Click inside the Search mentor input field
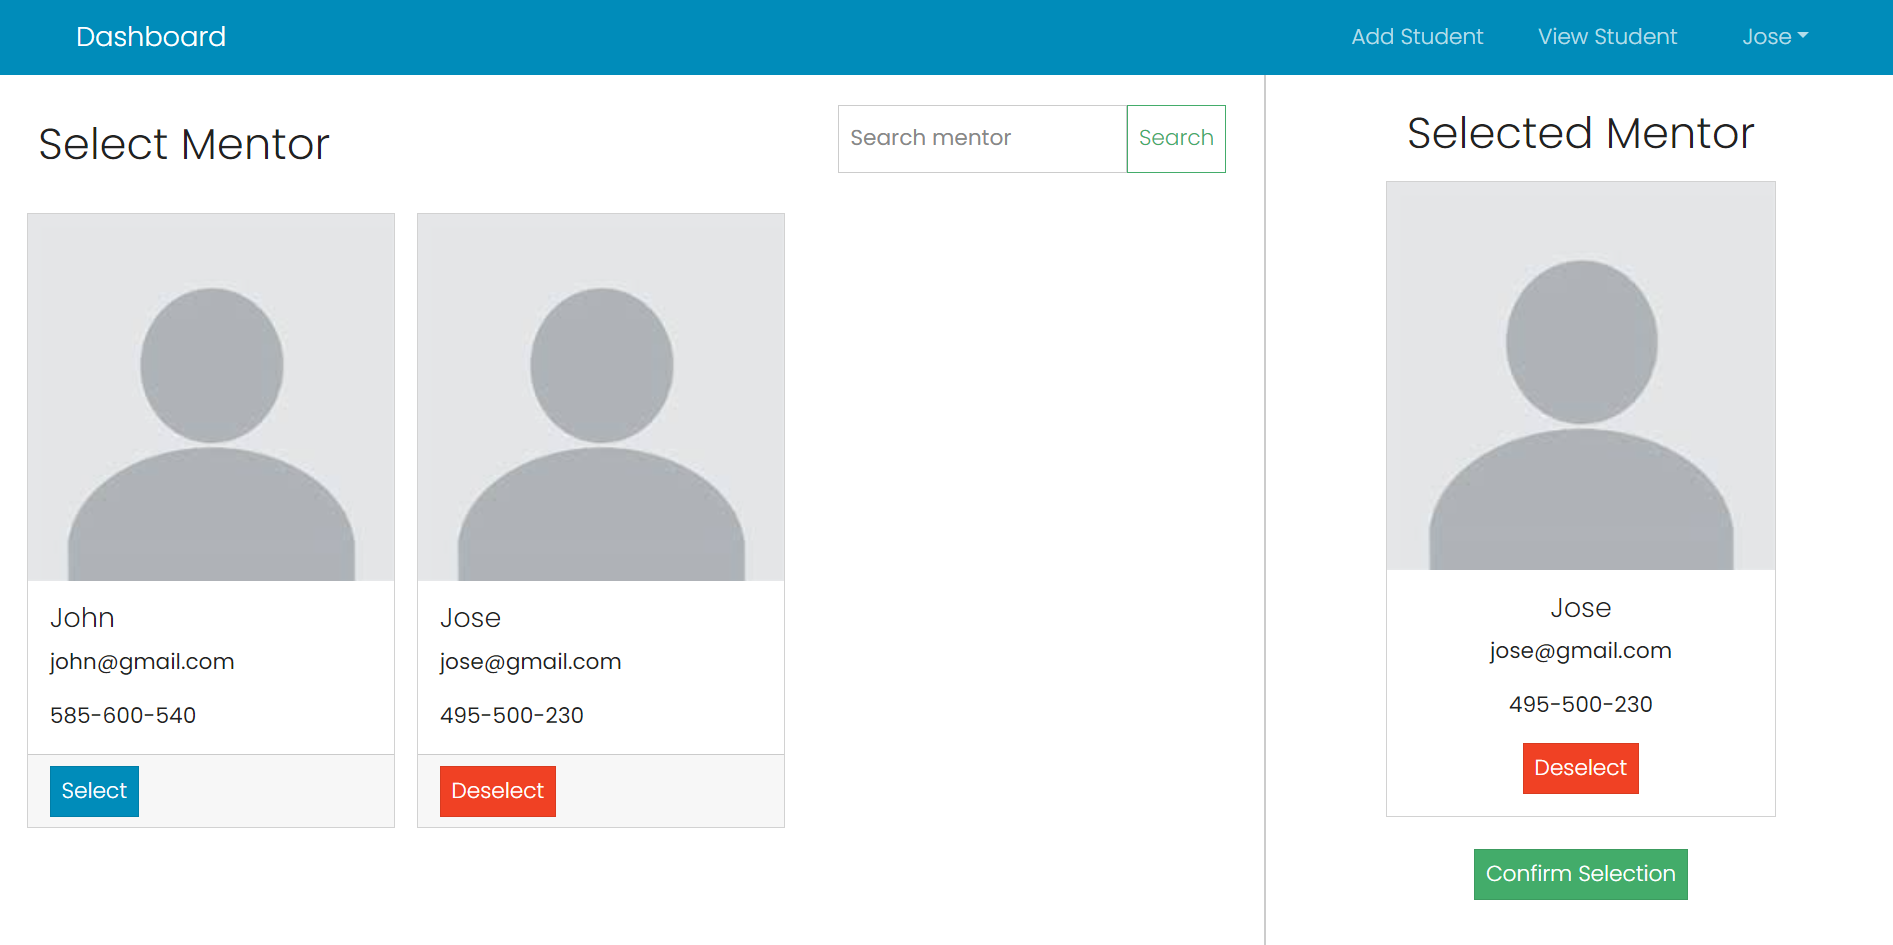Screen dimensions: 1893x945 click(x=982, y=138)
